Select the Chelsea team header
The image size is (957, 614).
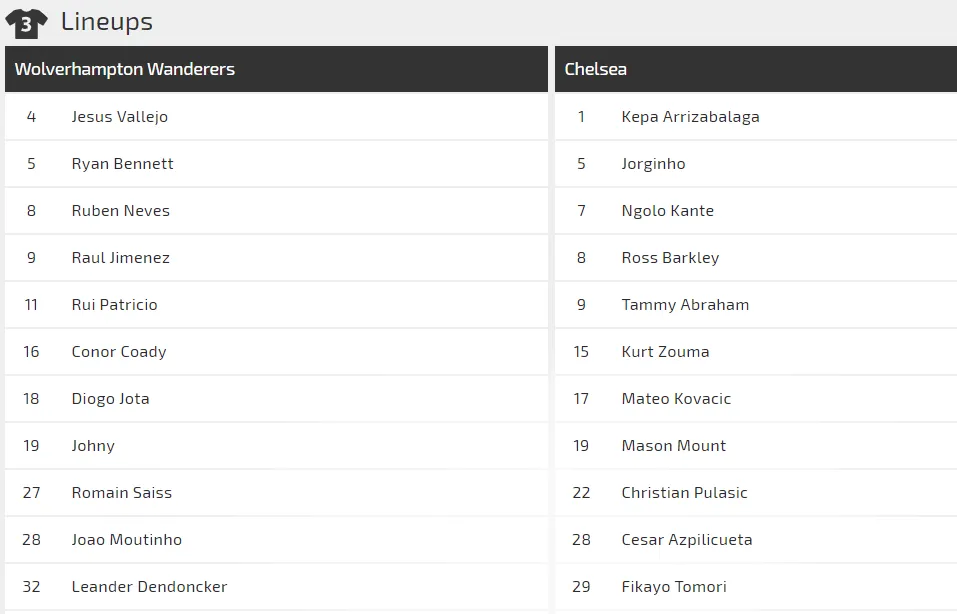tap(596, 69)
